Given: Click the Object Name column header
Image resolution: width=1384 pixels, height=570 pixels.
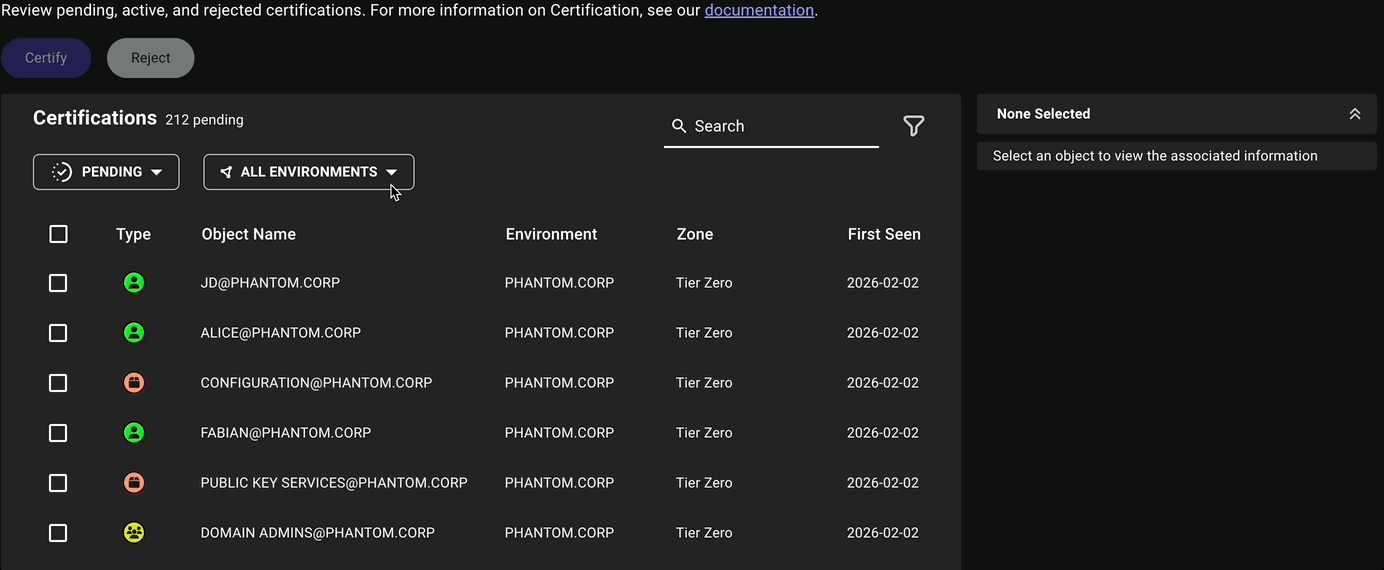Looking at the screenshot, I should (249, 234).
